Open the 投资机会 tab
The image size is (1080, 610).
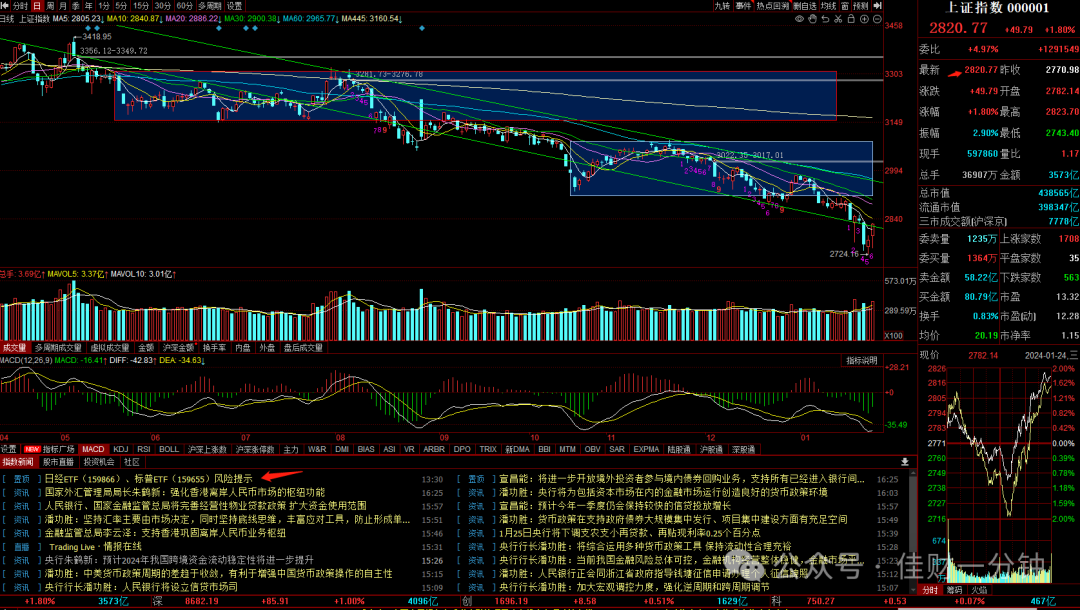click(x=98, y=462)
